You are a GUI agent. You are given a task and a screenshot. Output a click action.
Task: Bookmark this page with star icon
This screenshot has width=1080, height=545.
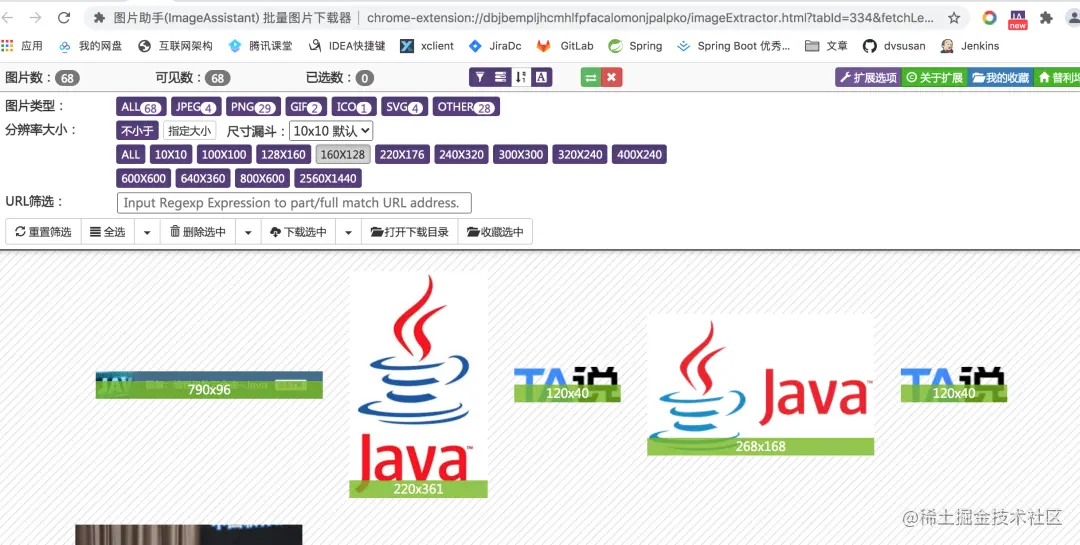954,18
